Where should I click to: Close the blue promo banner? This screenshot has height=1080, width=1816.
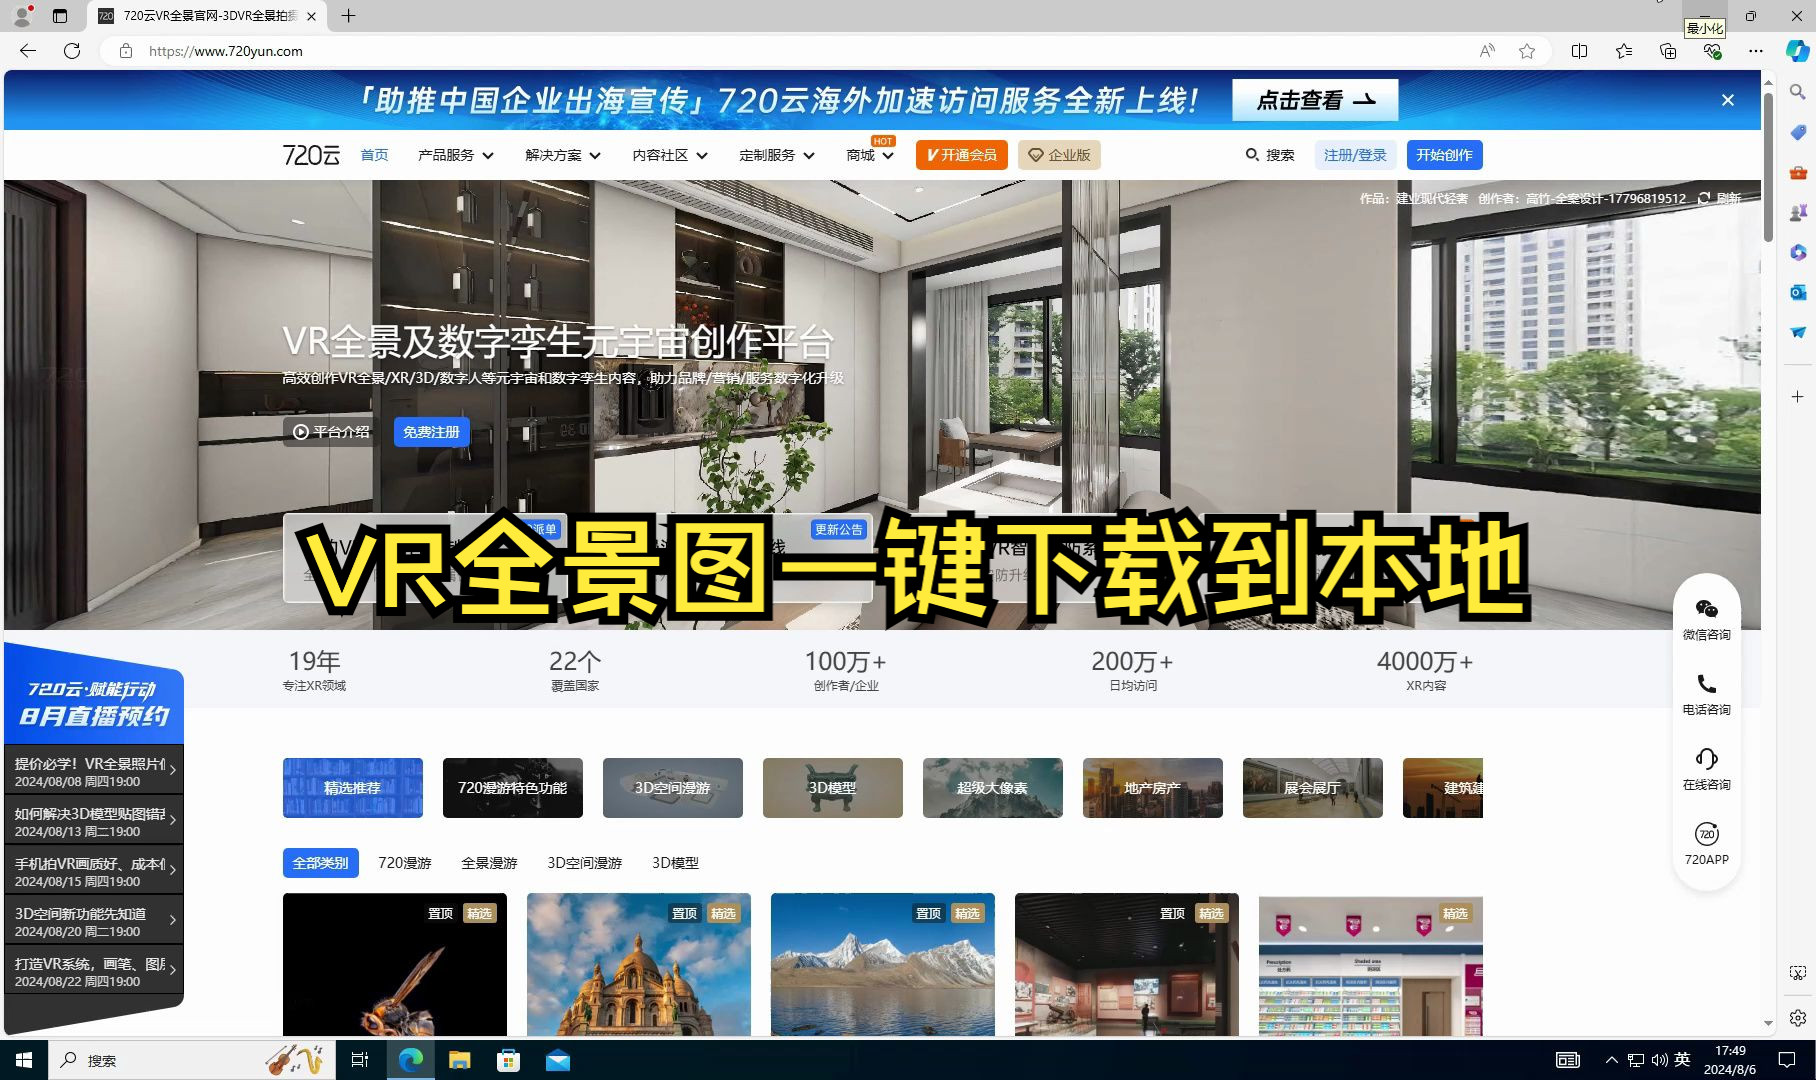[1727, 100]
